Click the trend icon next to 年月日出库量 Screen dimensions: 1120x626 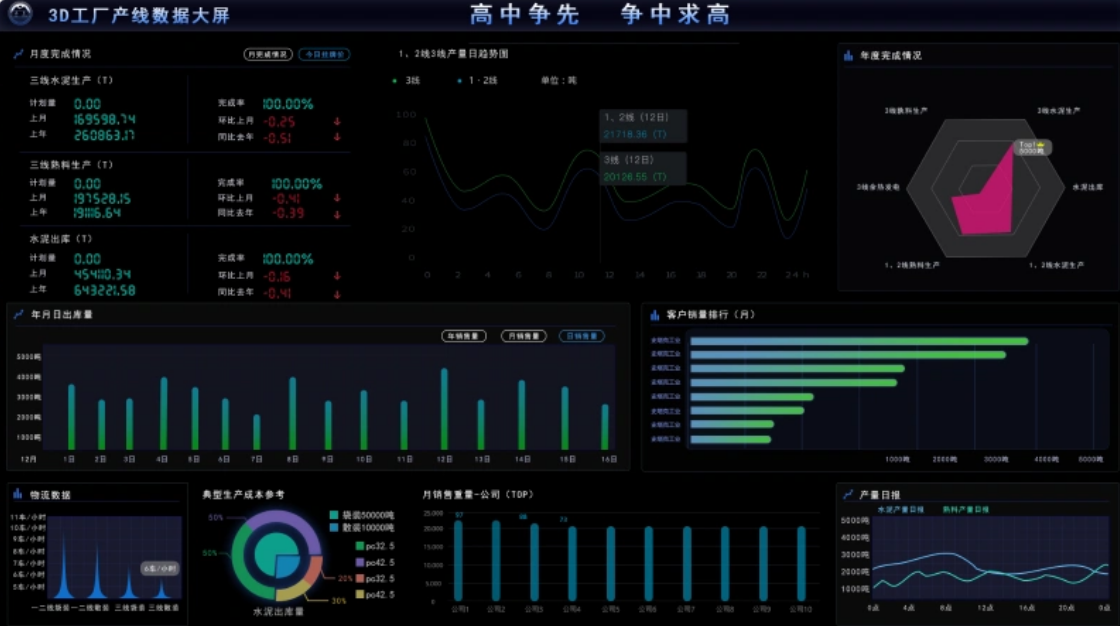(19, 314)
